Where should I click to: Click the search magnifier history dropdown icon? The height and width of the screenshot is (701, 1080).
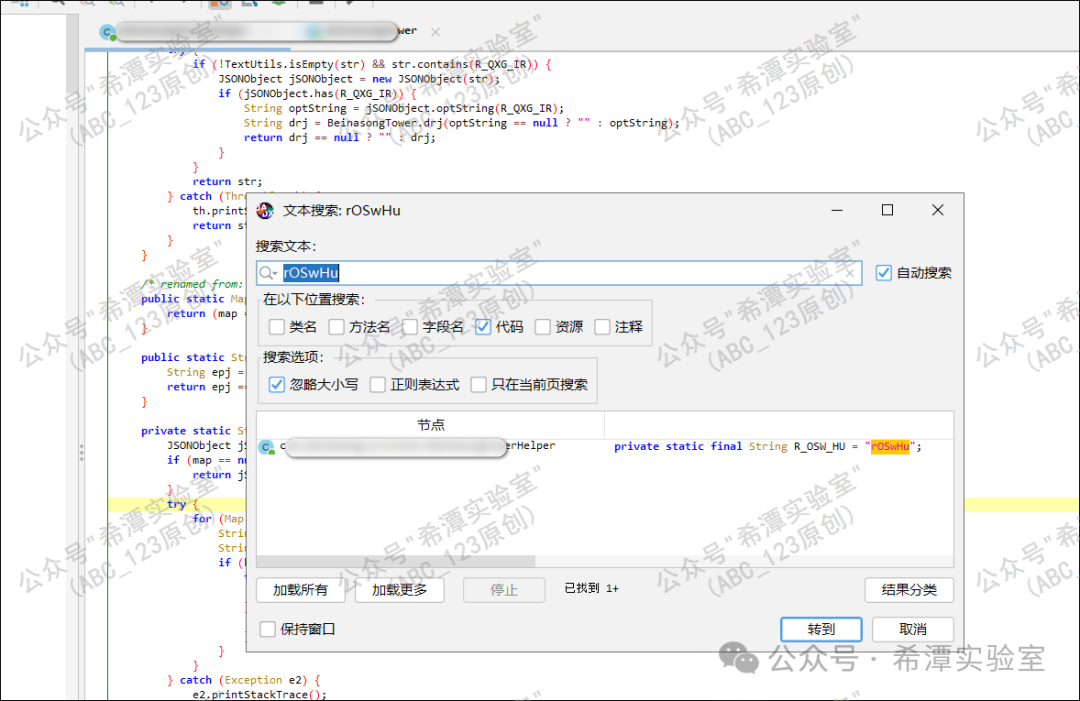[x=268, y=273]
